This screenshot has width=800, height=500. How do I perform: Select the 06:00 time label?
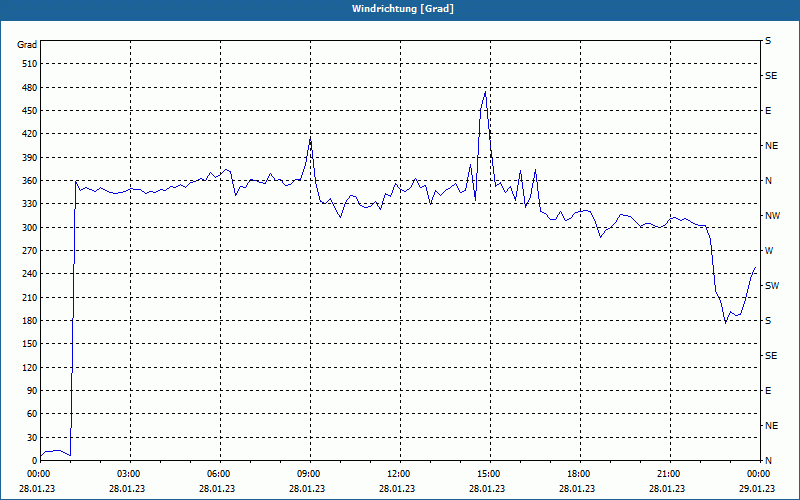tap(218, 473)
